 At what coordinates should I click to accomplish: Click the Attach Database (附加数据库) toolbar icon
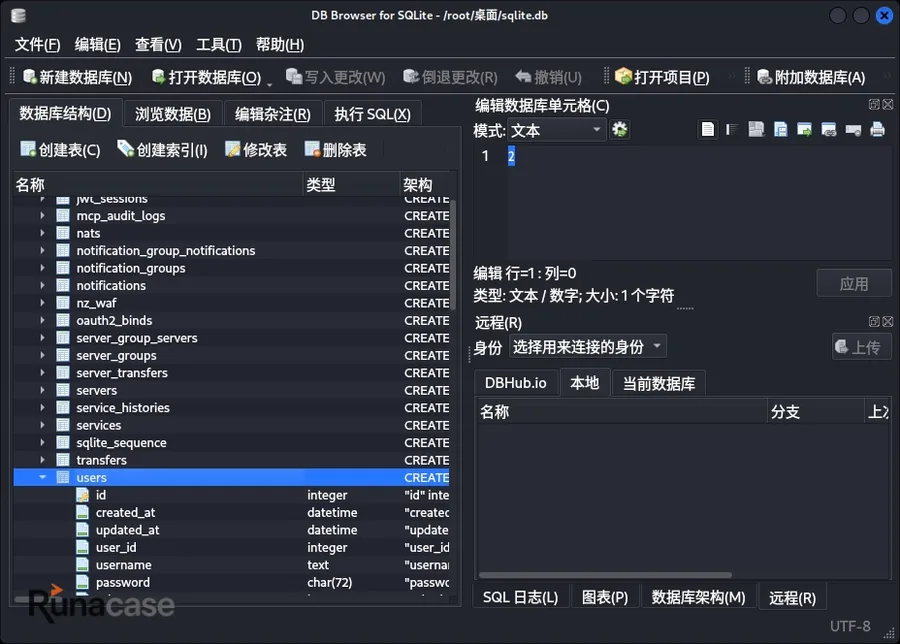click(764, 76)
